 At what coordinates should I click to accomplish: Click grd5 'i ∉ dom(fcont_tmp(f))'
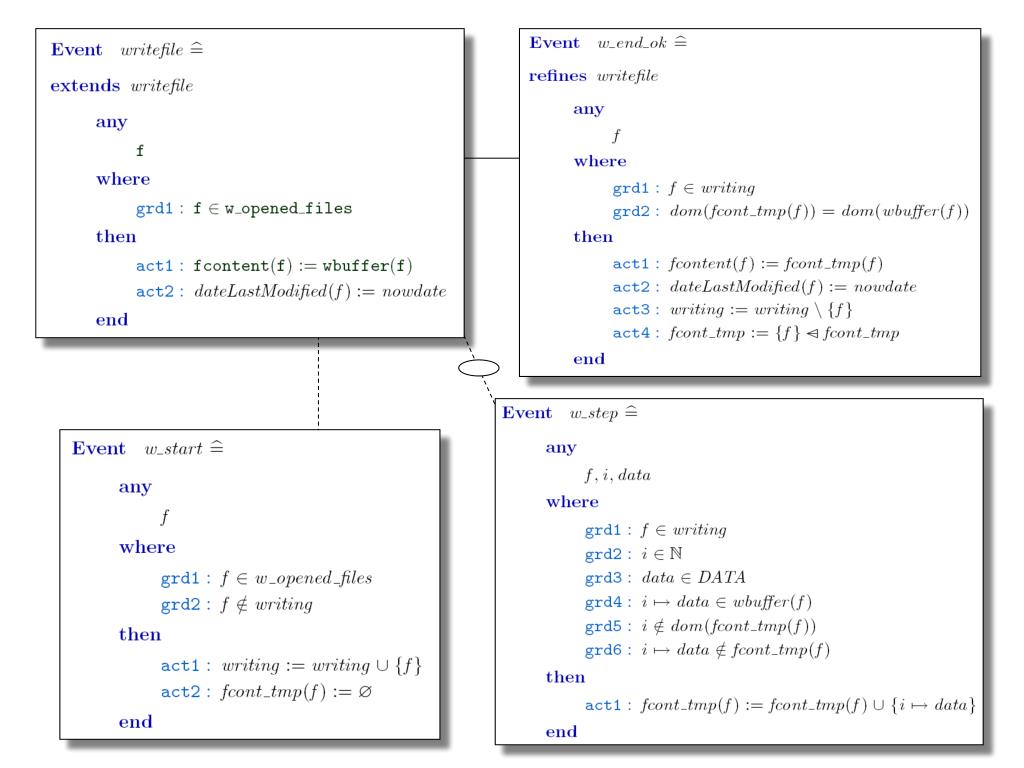coord(700,626)
